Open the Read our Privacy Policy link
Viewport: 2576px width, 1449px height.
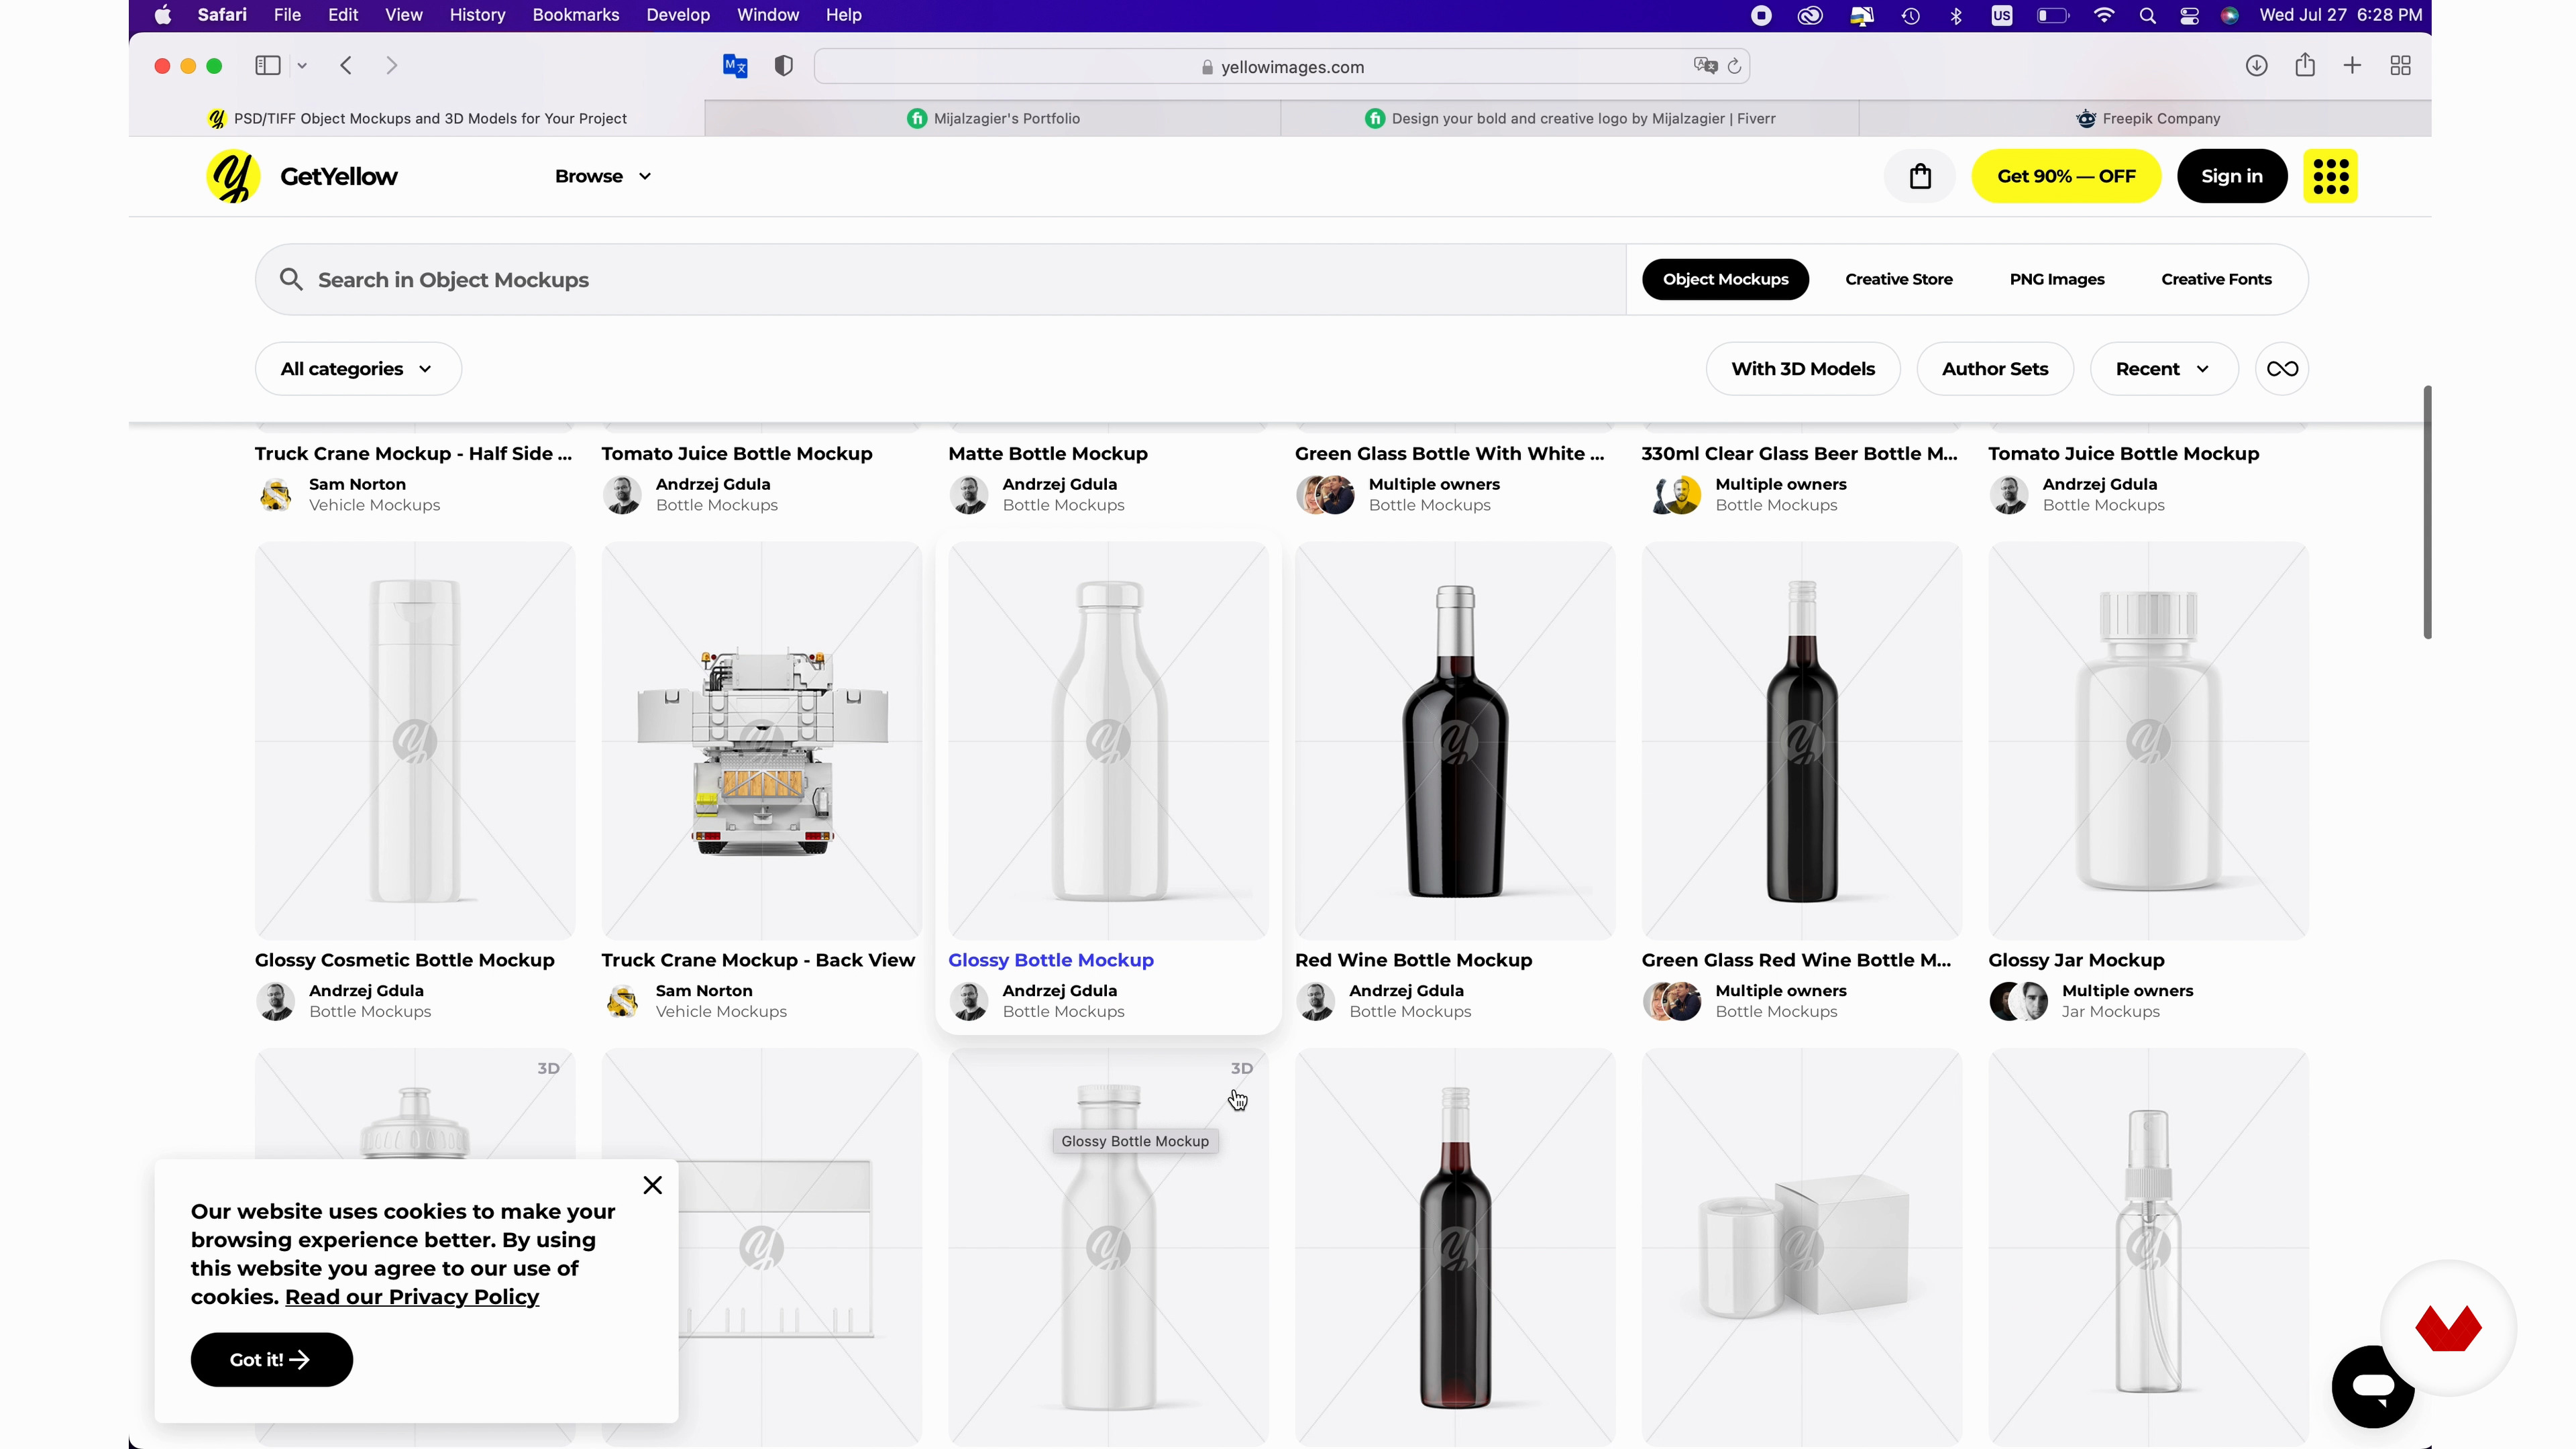(411, 1297)
